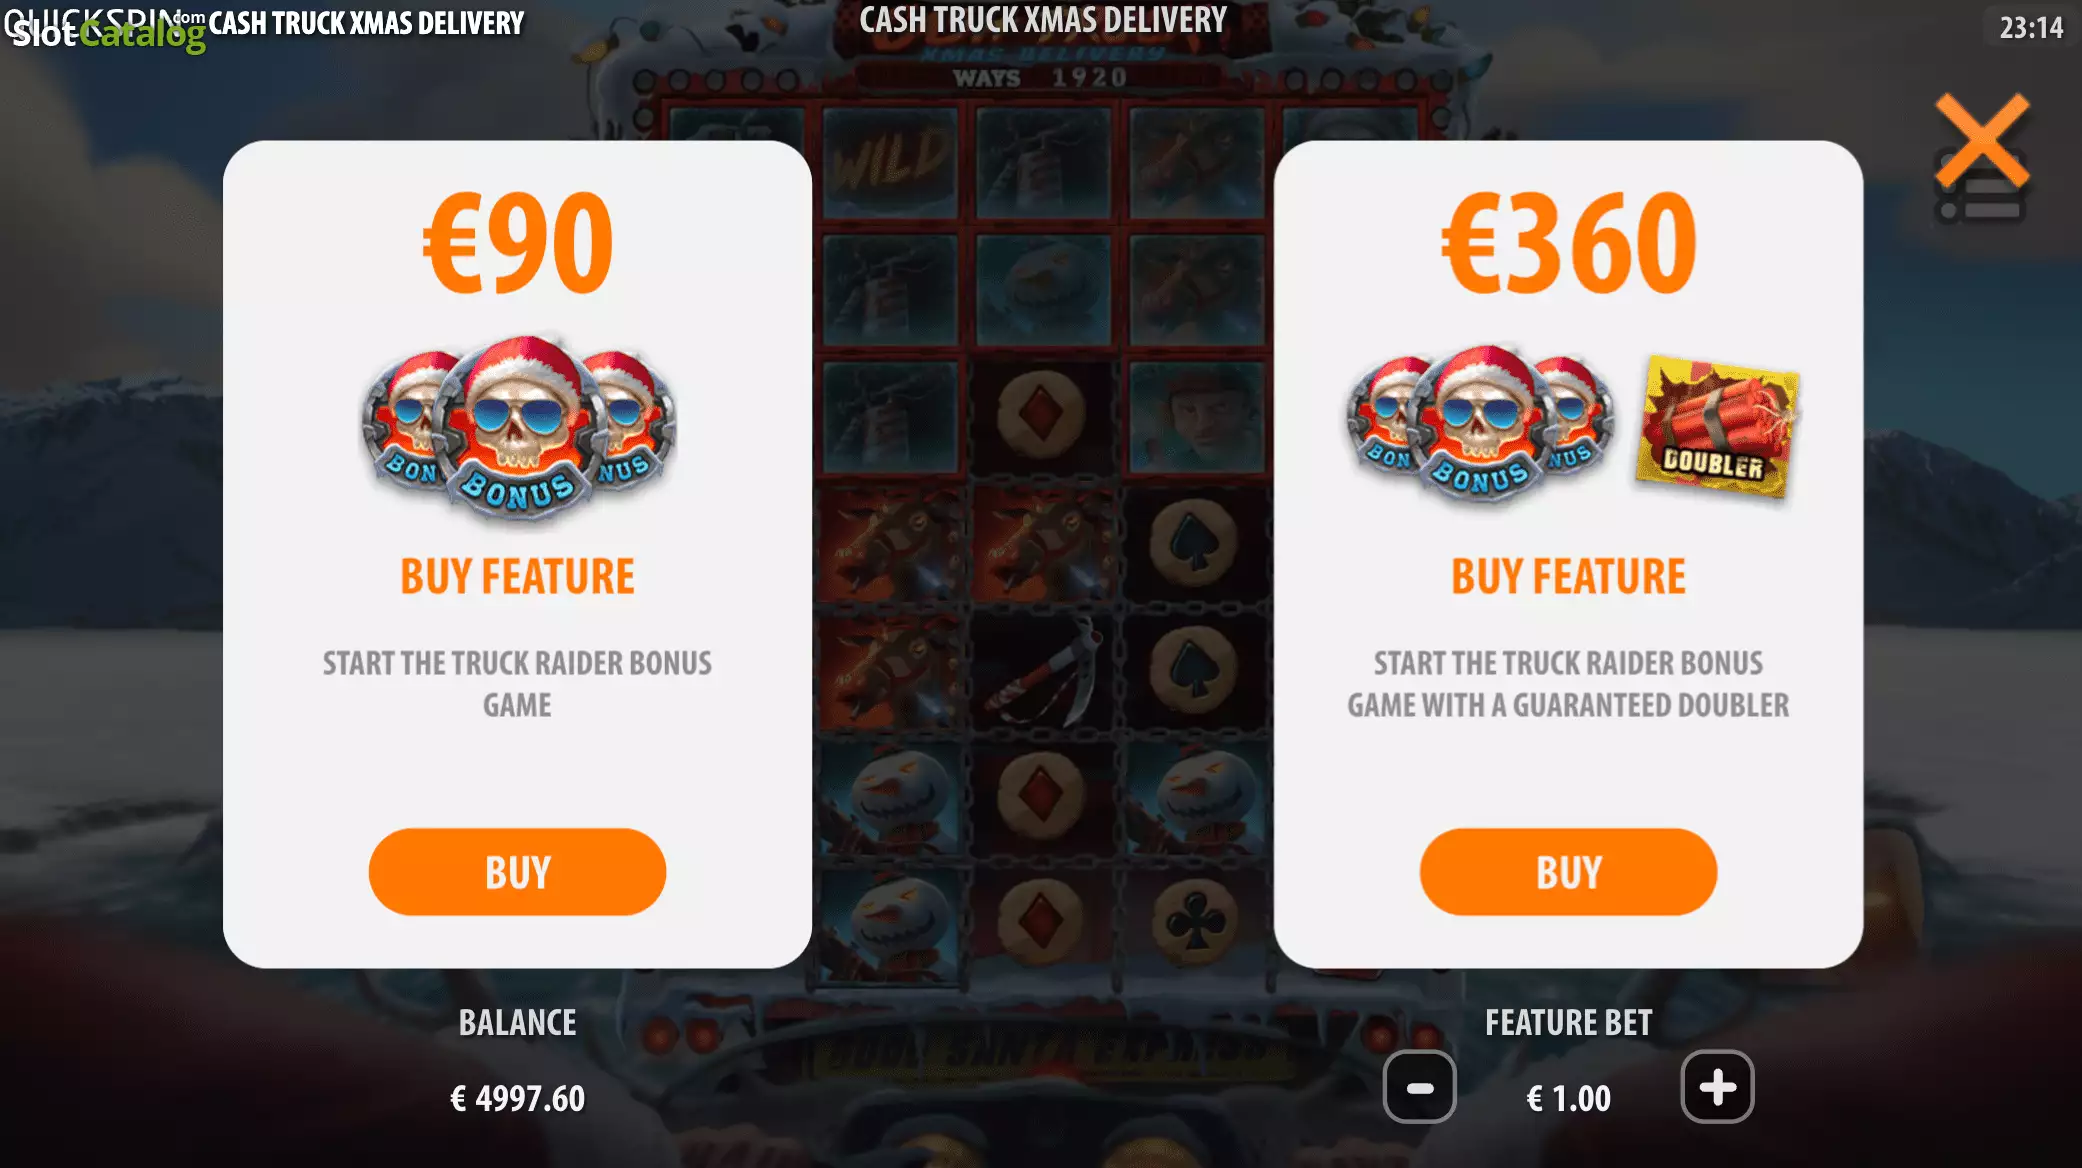
Task: Click the €90 price heading
Action: click(517, 243)
